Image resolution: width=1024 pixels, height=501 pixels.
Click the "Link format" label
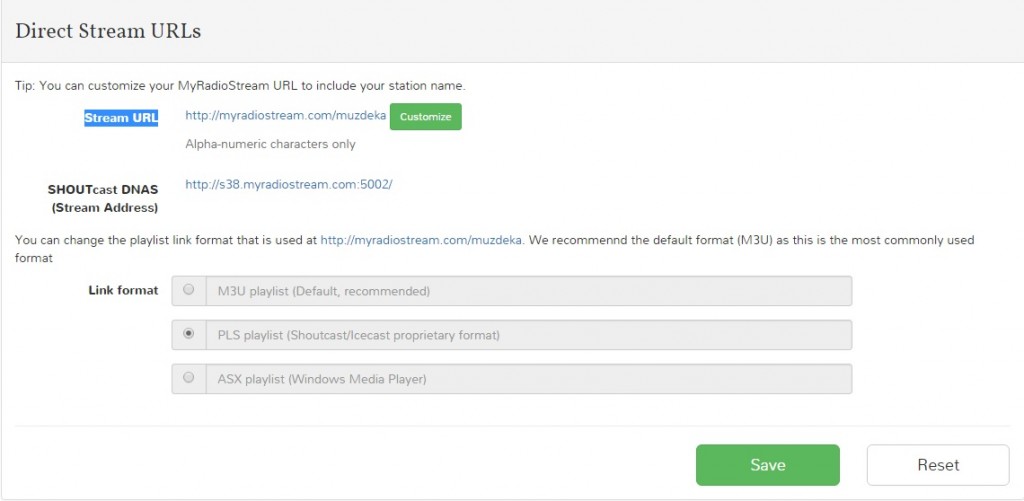(123, 290)
